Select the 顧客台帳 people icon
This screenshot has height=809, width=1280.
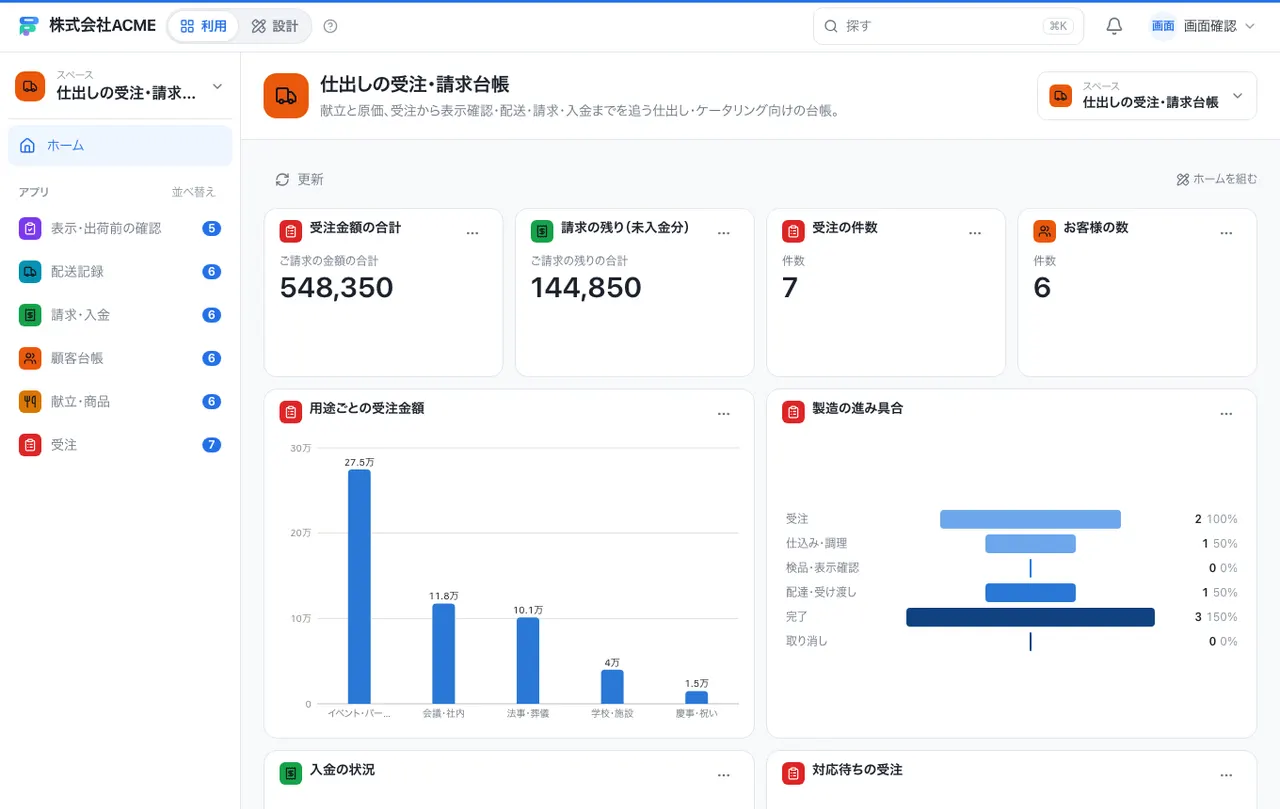pos(30,358)
